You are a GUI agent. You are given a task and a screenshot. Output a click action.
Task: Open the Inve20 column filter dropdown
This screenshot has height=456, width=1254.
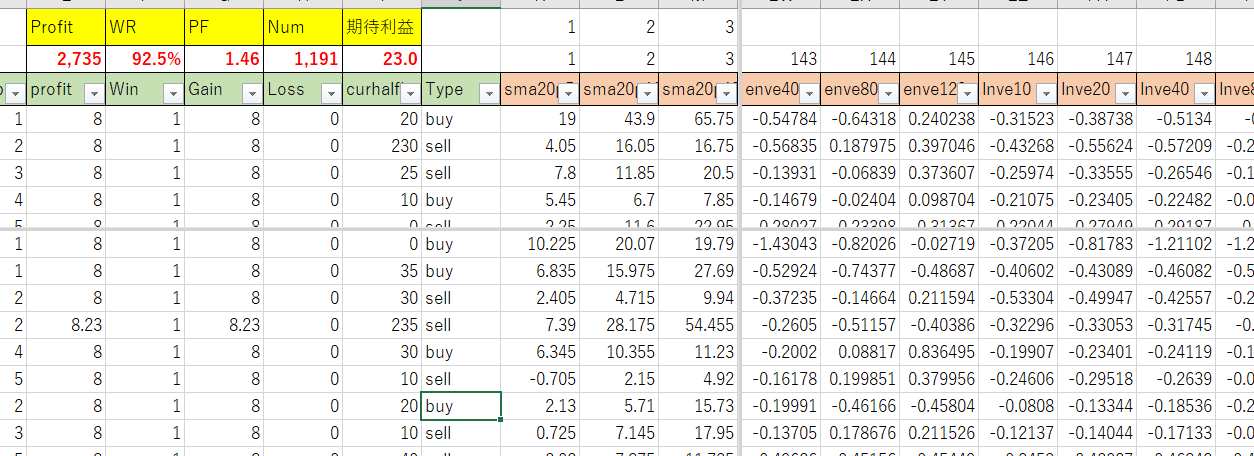1125,92
